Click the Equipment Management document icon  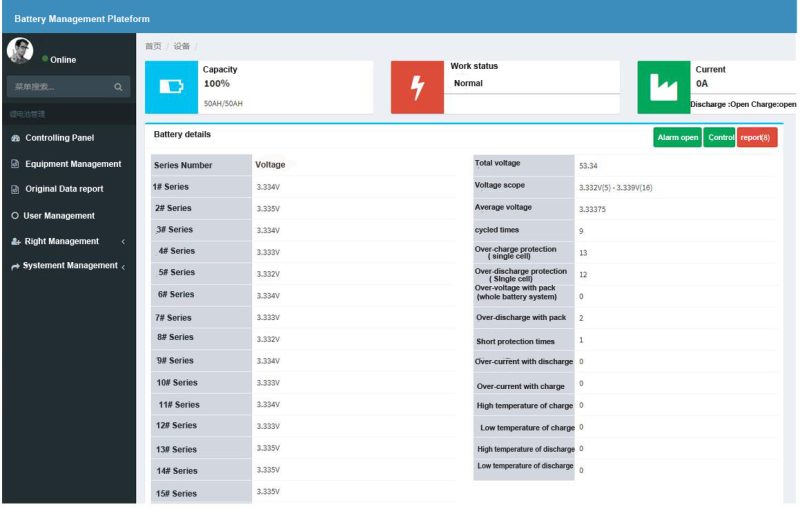click(x=15, y=164)
